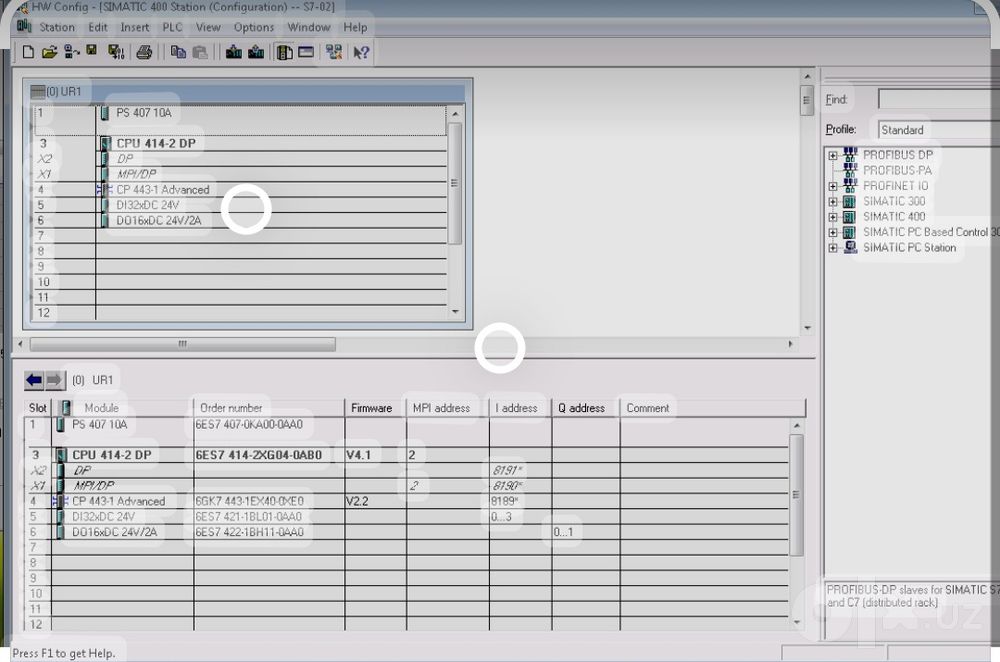This screenshot has width=1000, height=662.
Task: Click the Print toolbar icon
Action: [x=144, y=52]
